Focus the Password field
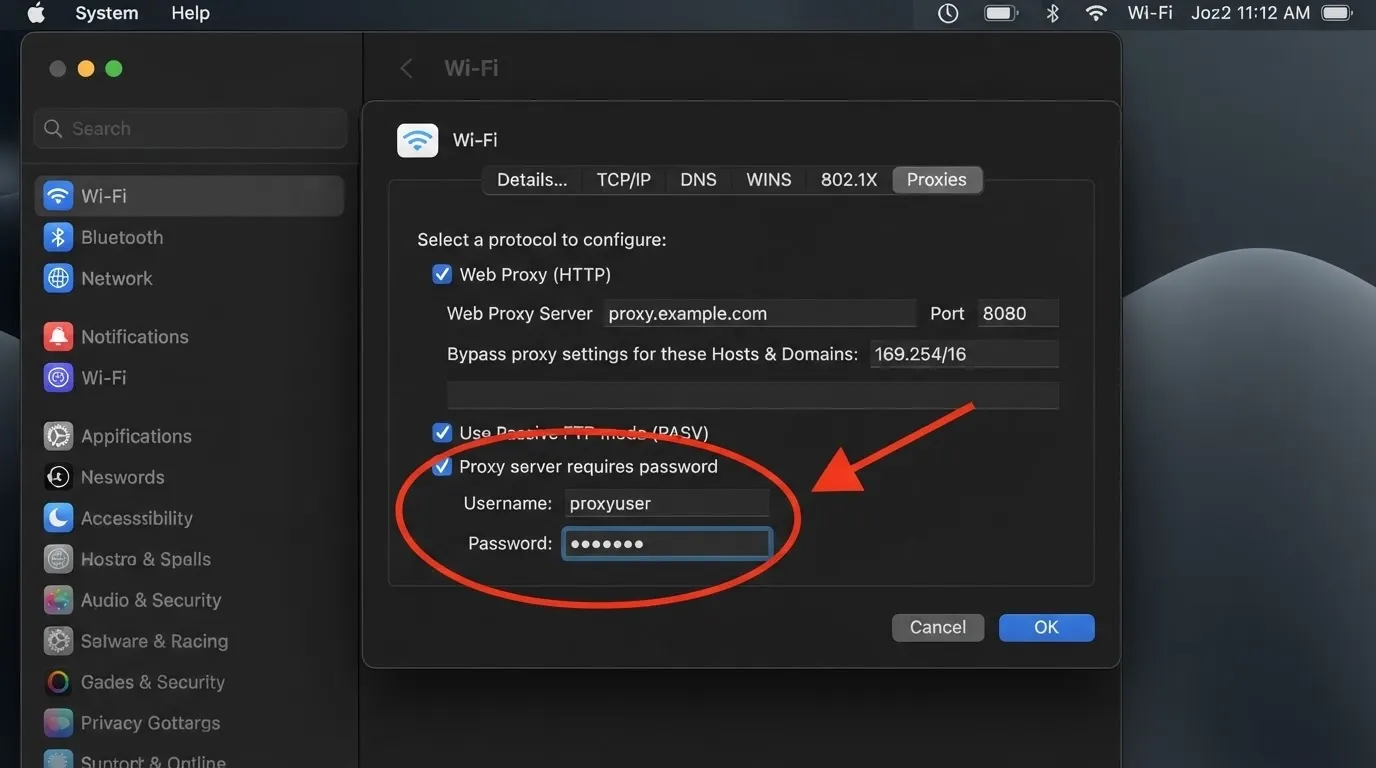Screen dimensions: 1376x768 (x=667, y=543)
